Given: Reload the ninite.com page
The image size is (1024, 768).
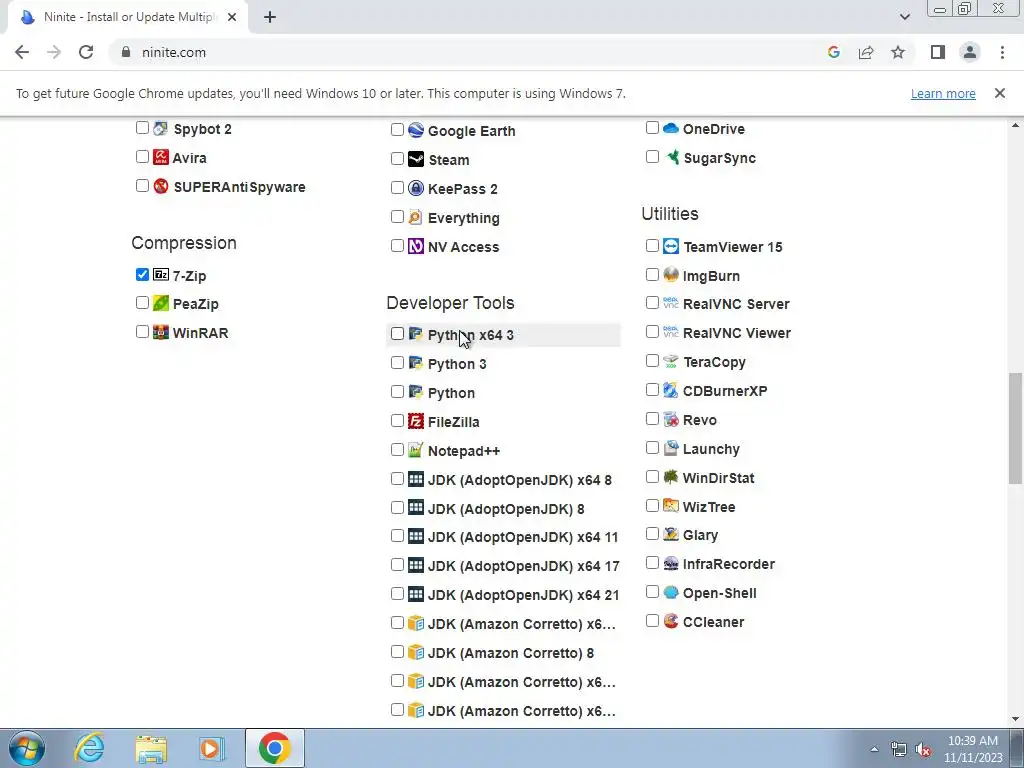Looking at the screenshot, I should click(86, 52).
